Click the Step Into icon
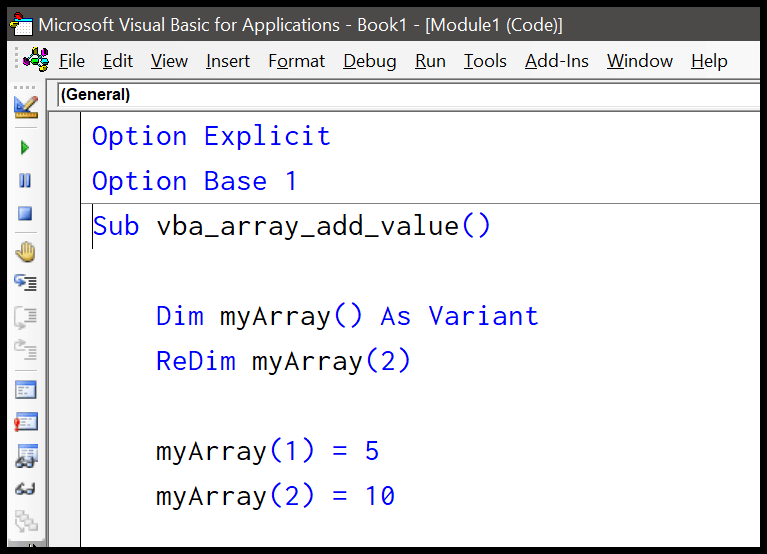This screenshot has width=767, height=554. pyautogui.click(x=25, y=284)
